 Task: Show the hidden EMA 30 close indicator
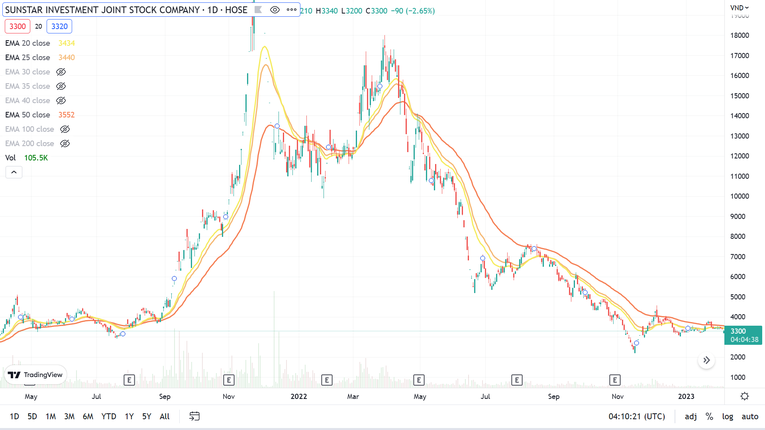61,72
